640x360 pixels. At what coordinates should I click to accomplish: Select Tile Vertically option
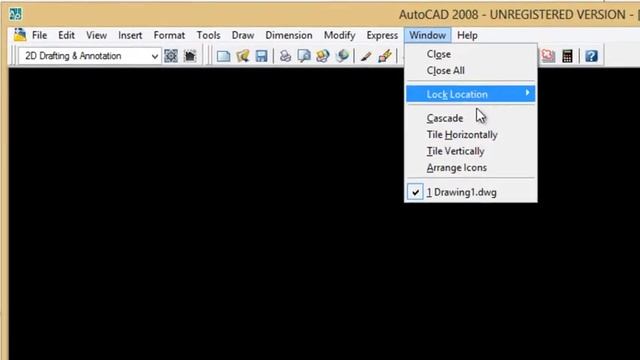[x=471, y=151]
